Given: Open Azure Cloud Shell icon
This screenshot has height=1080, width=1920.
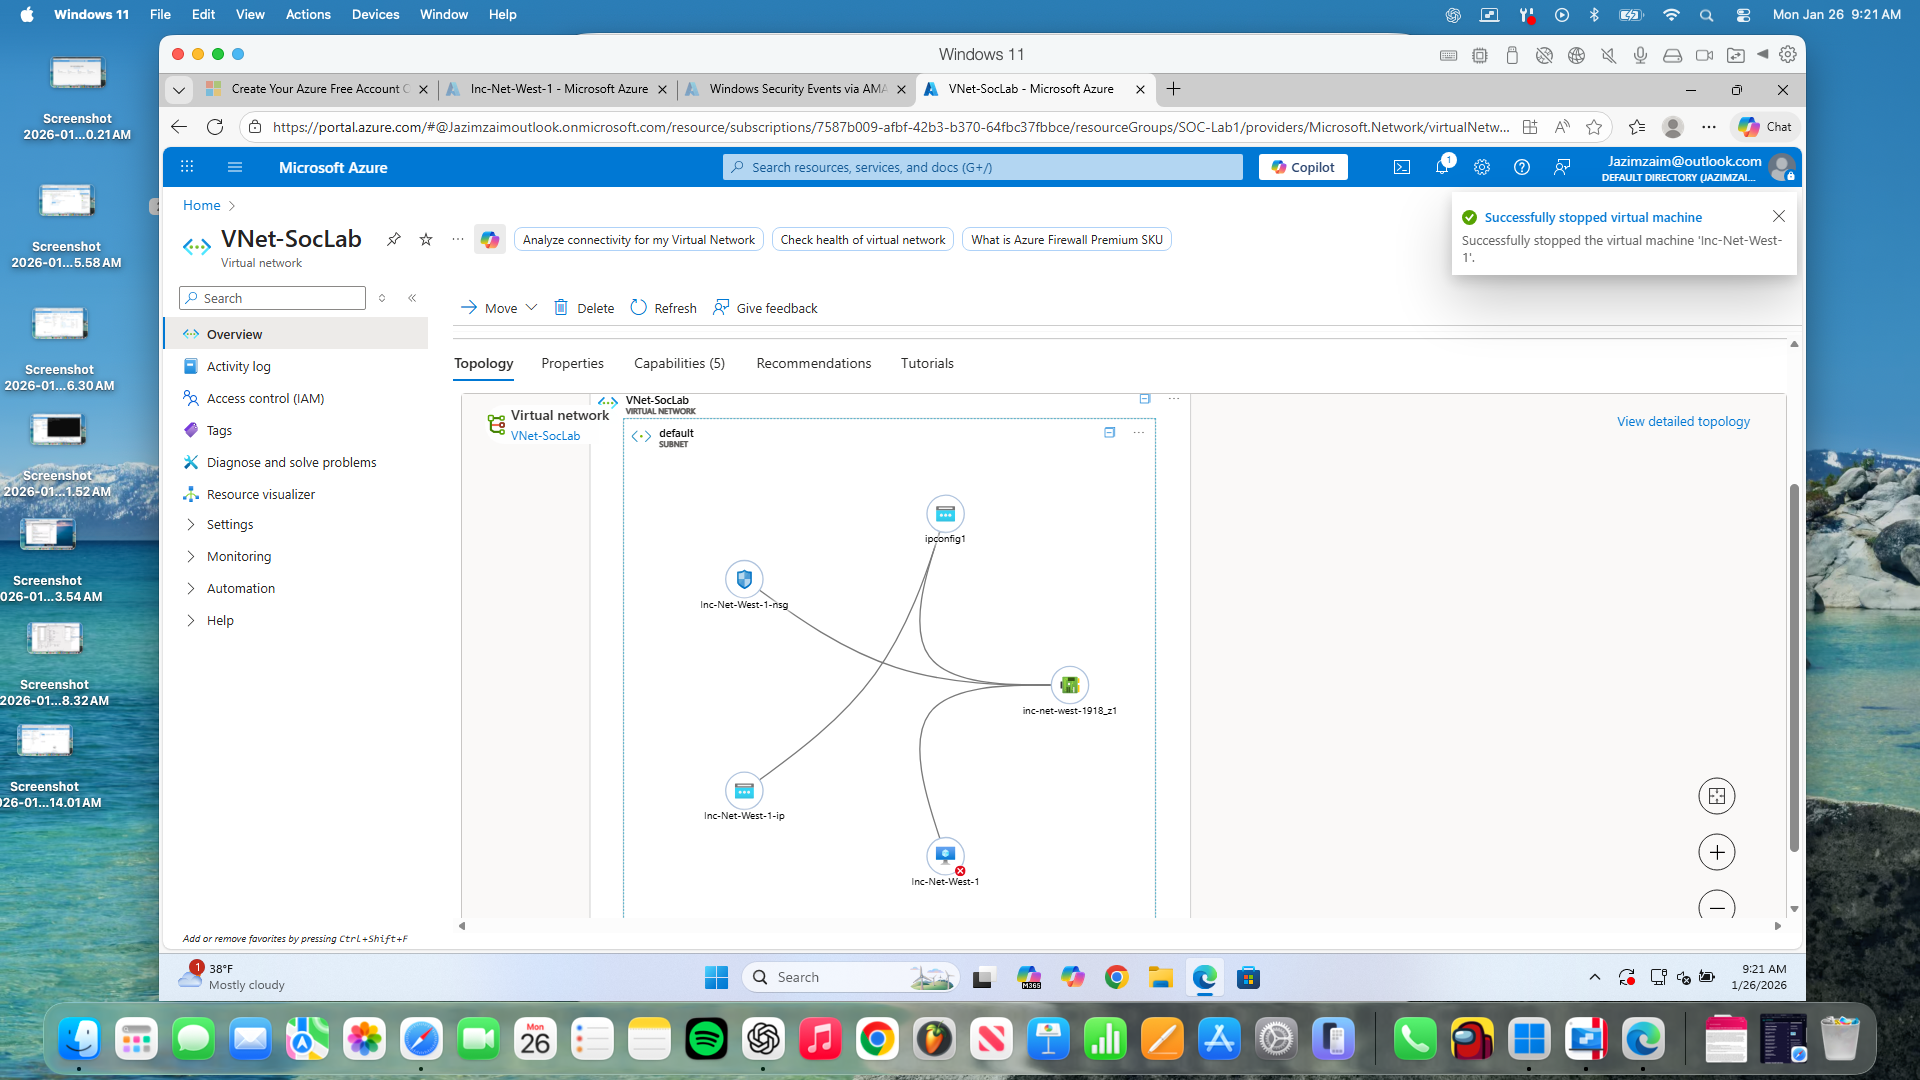Looking at the screenshot, I should (1402, 167).
